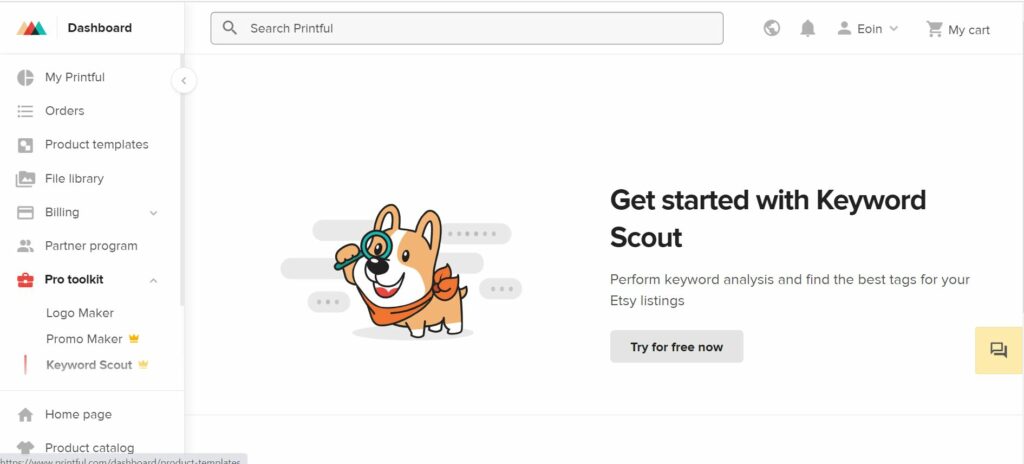Open the language globe icon
This screenshot has width=1024, height=464.
tap(771, 28)
